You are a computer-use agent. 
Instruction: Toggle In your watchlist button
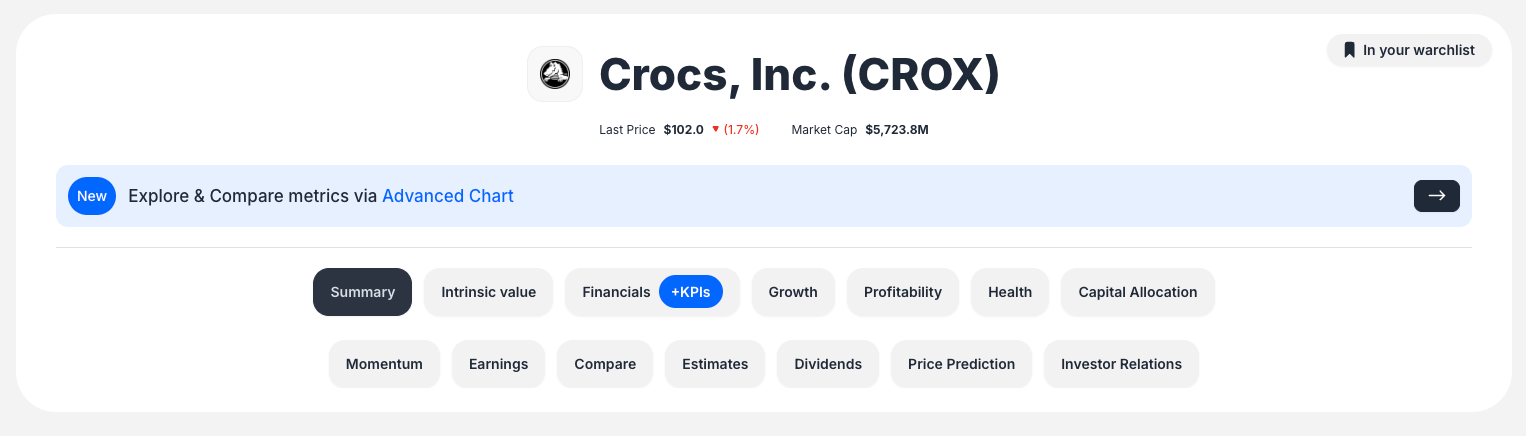point(1409,50)
